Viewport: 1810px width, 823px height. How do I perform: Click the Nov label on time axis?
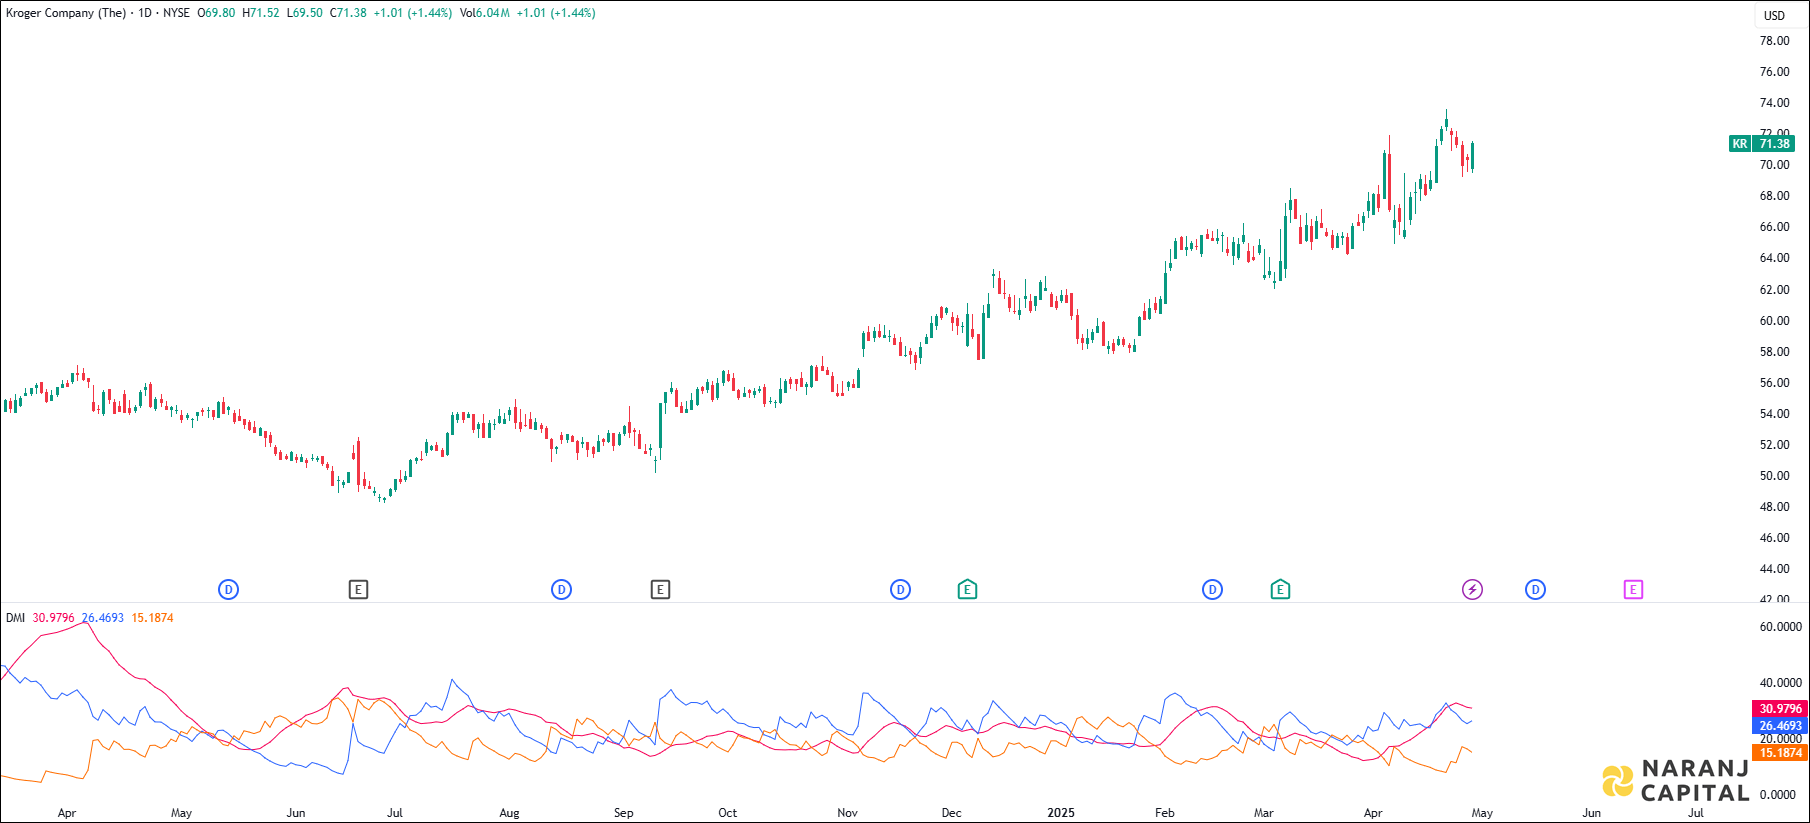[x=847, y=813]
